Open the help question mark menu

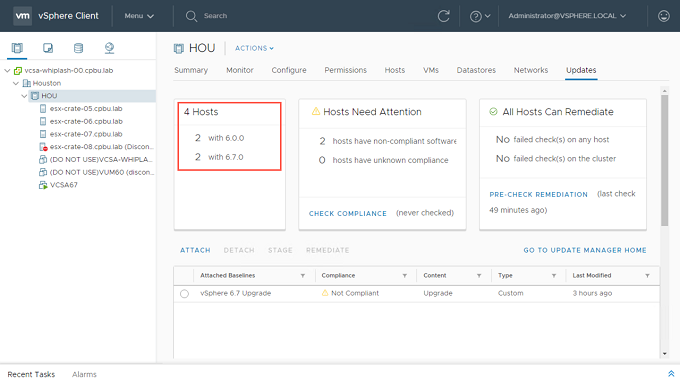tap(480, 16)
